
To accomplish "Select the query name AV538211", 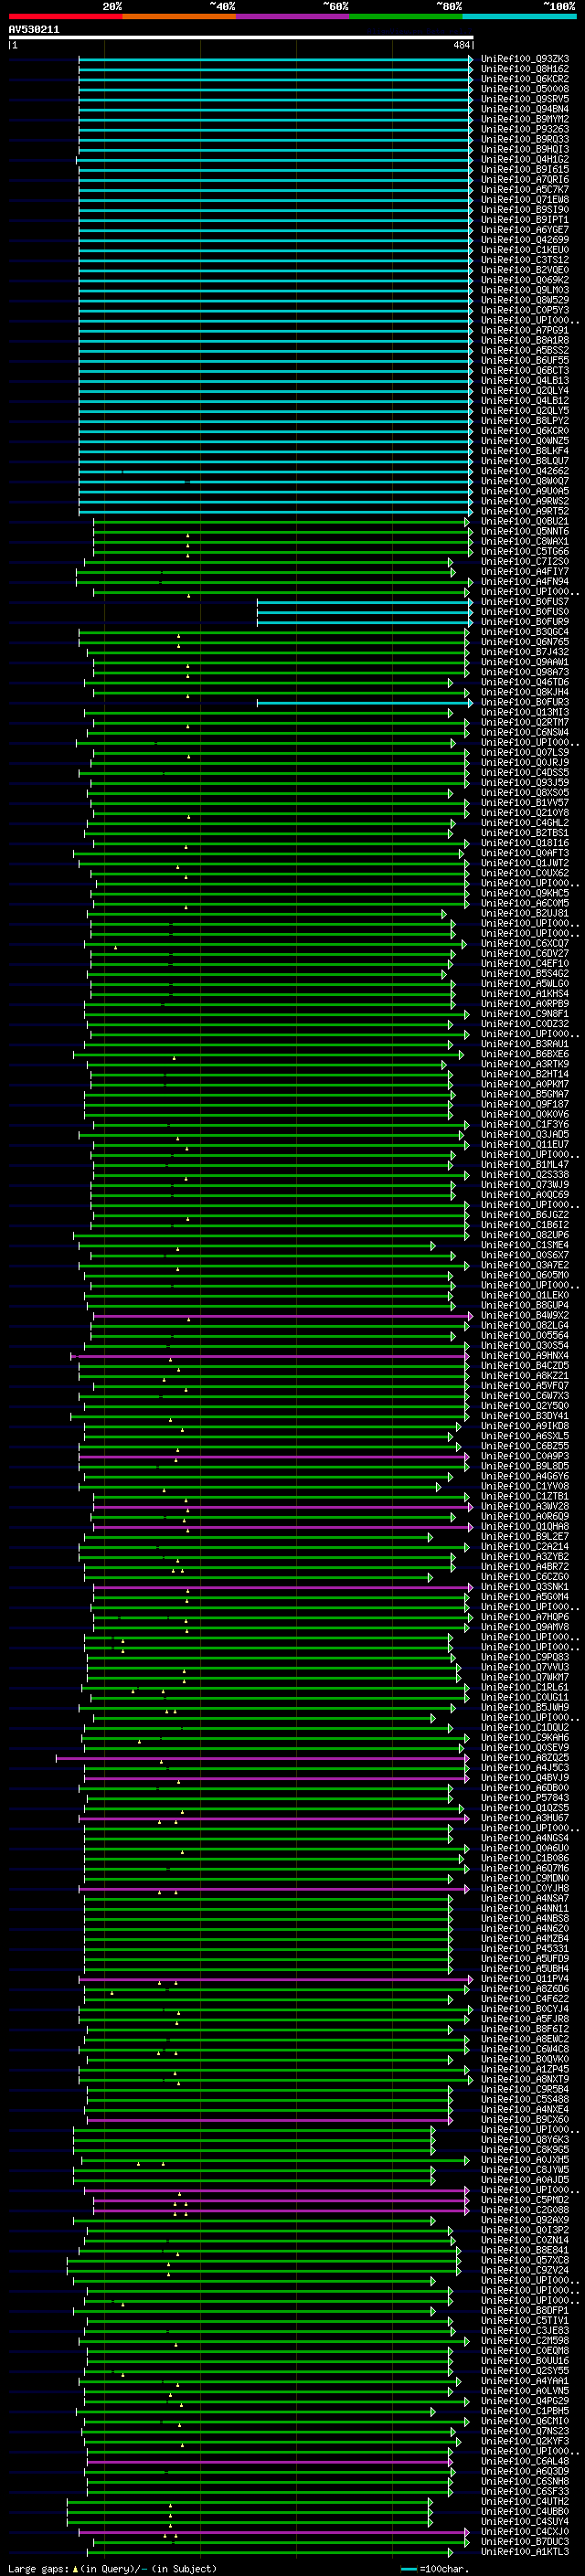I will click(x=34, y=29).
